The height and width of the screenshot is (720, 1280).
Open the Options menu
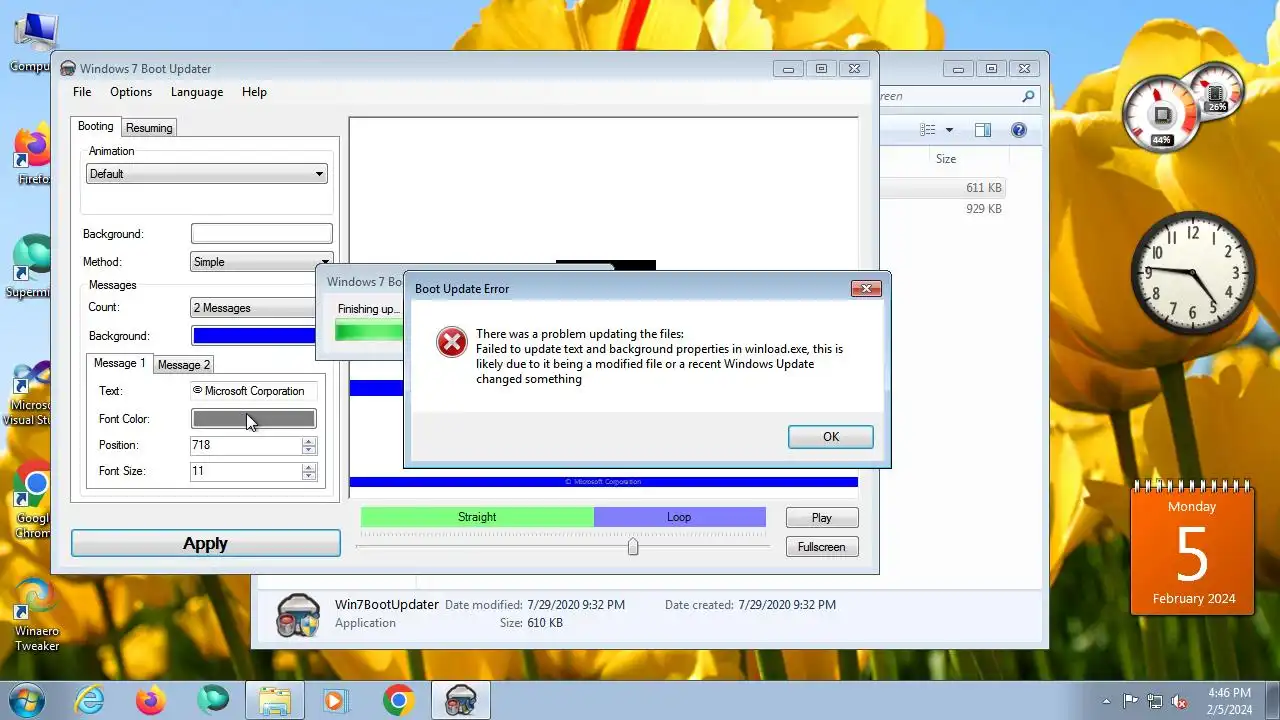pos(131,92)
